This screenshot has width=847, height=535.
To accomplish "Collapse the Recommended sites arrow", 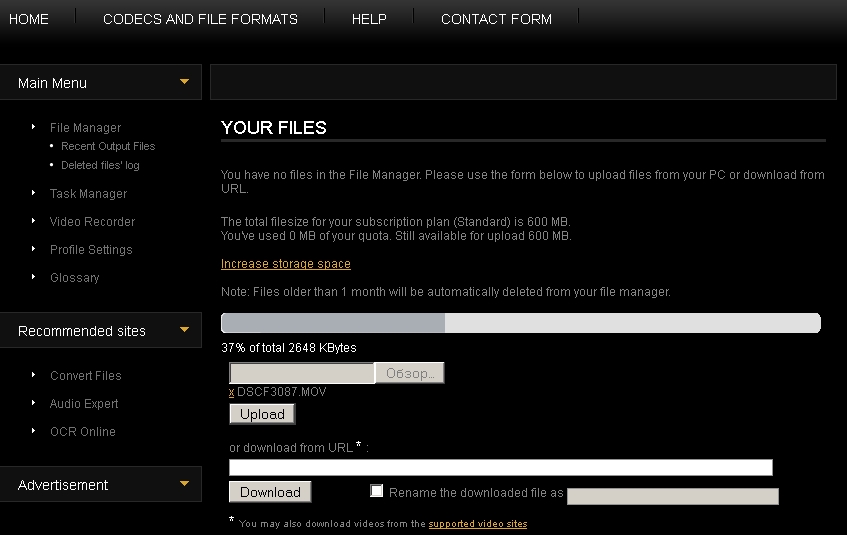I will pyautogui.click(x=184, y=329).
